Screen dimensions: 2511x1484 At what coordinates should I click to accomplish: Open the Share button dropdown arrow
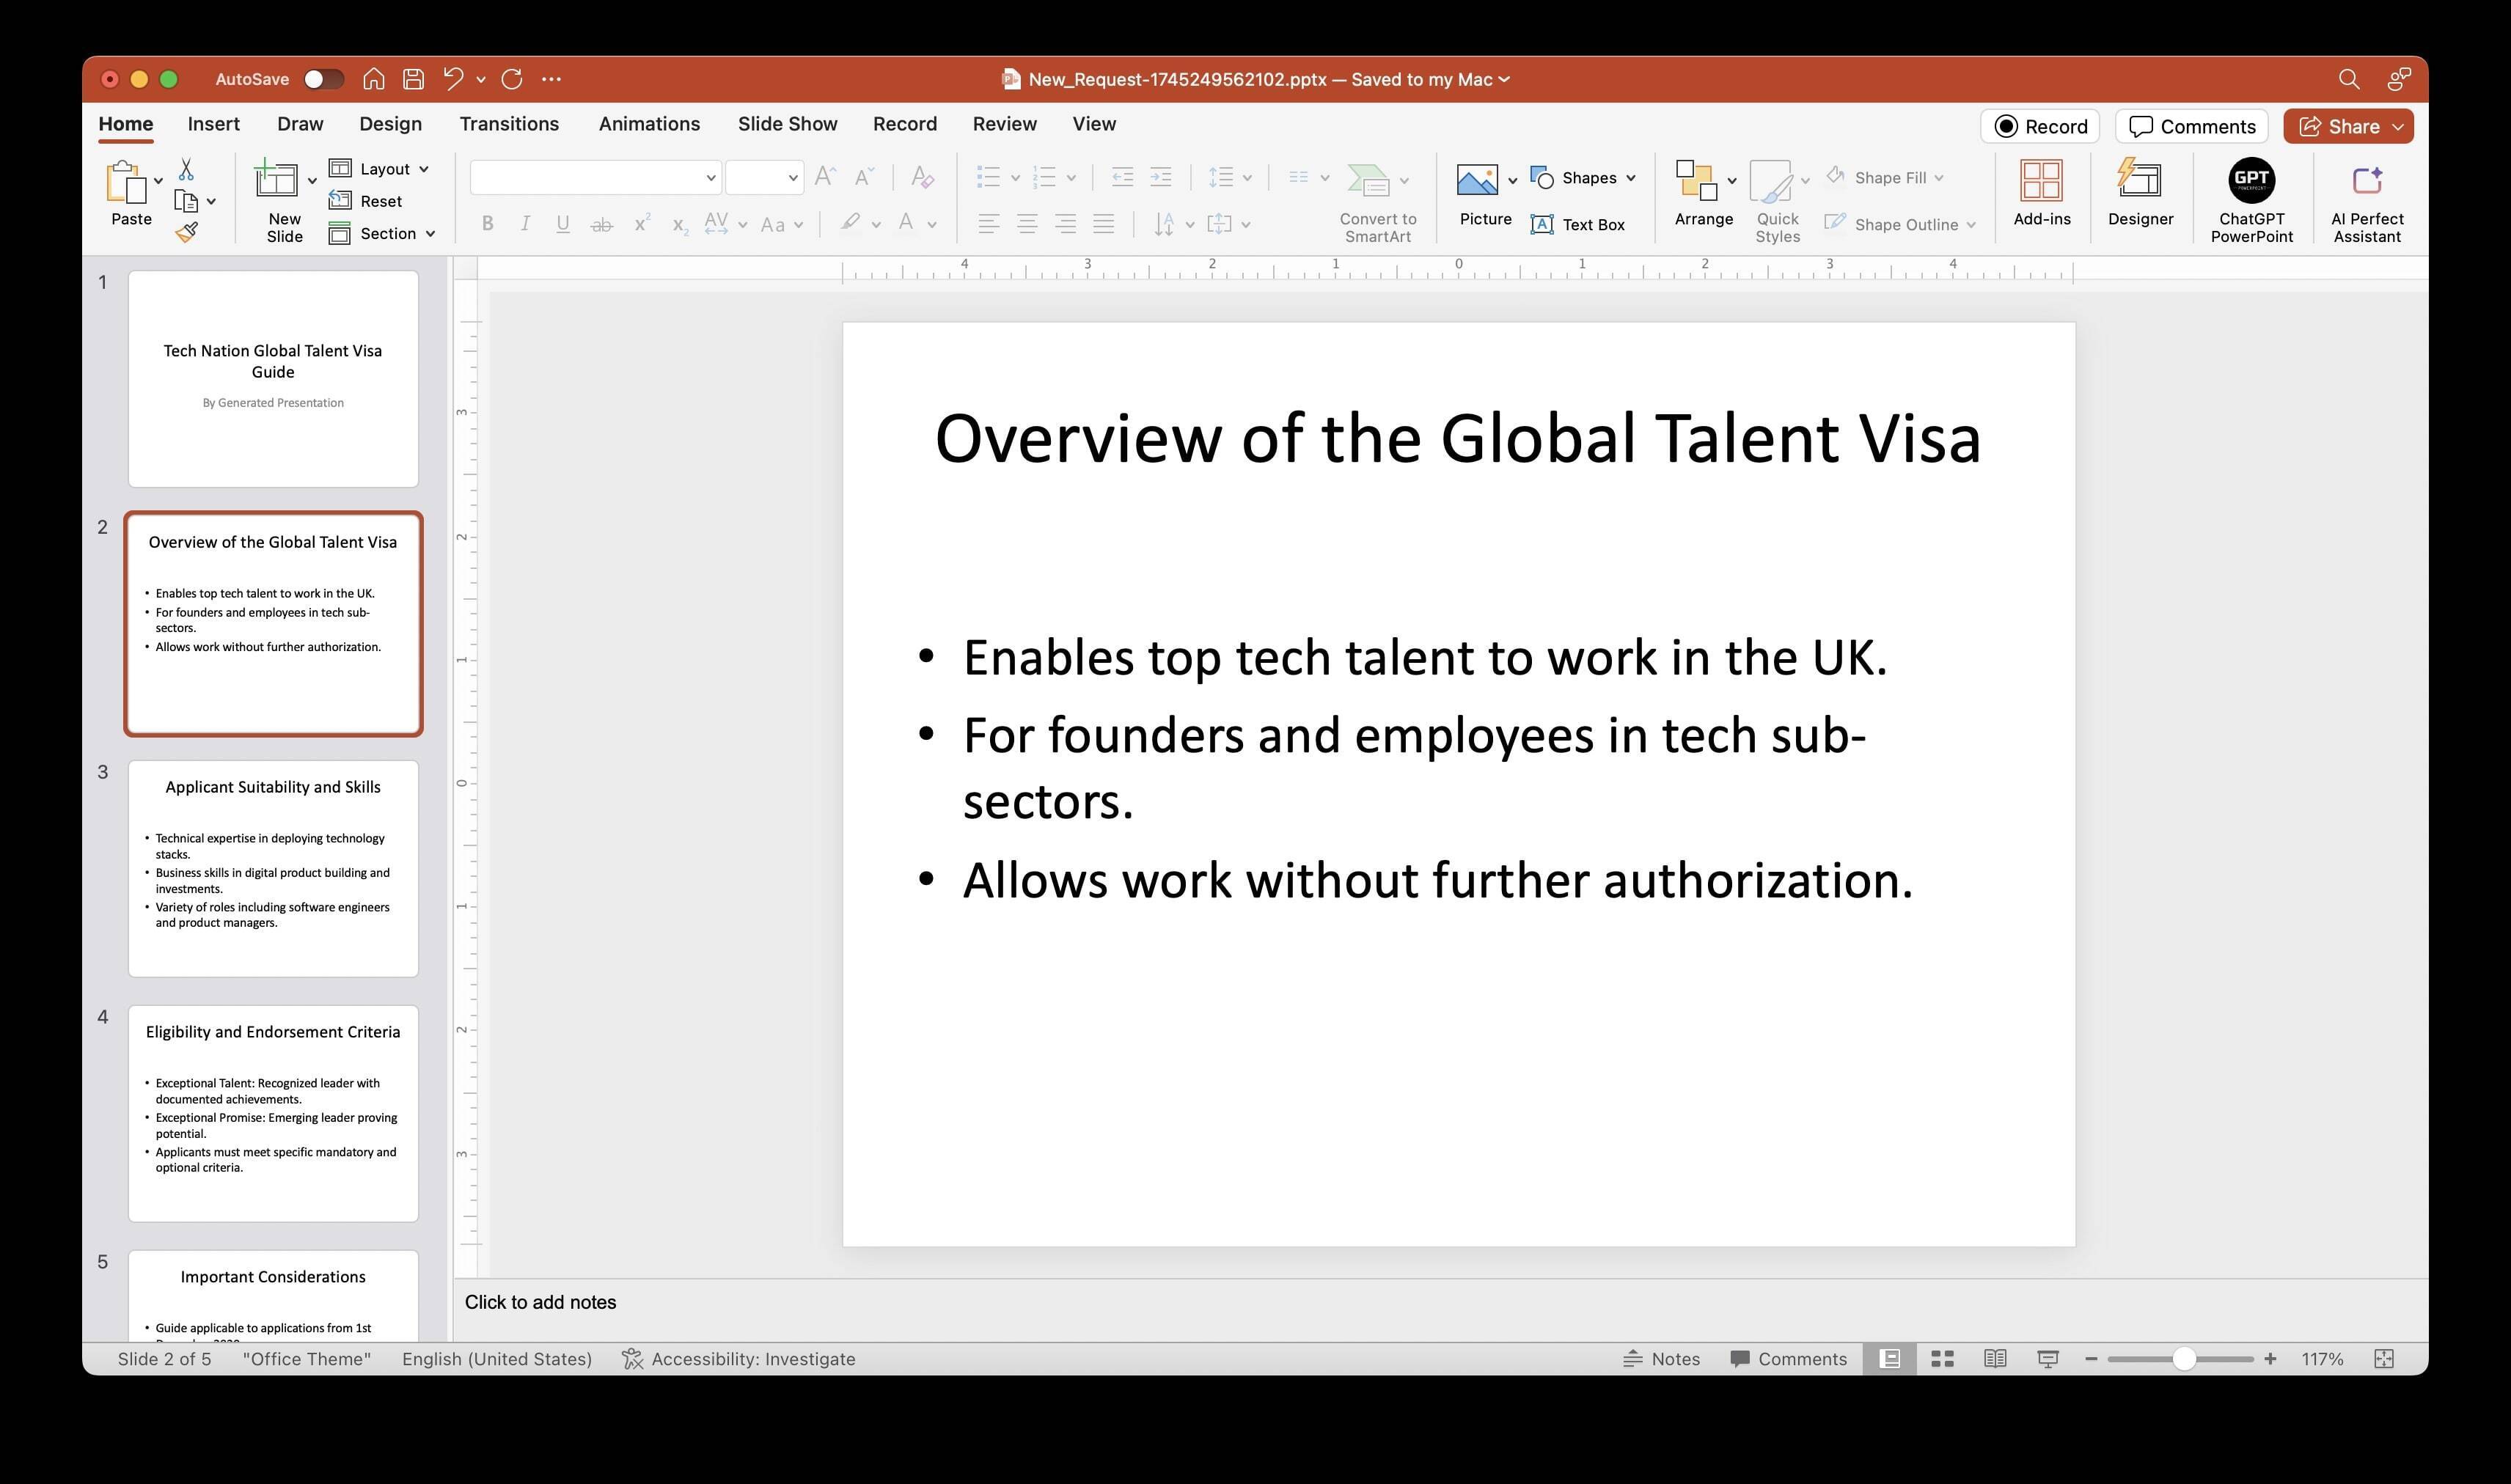[x=2397, y=126]
